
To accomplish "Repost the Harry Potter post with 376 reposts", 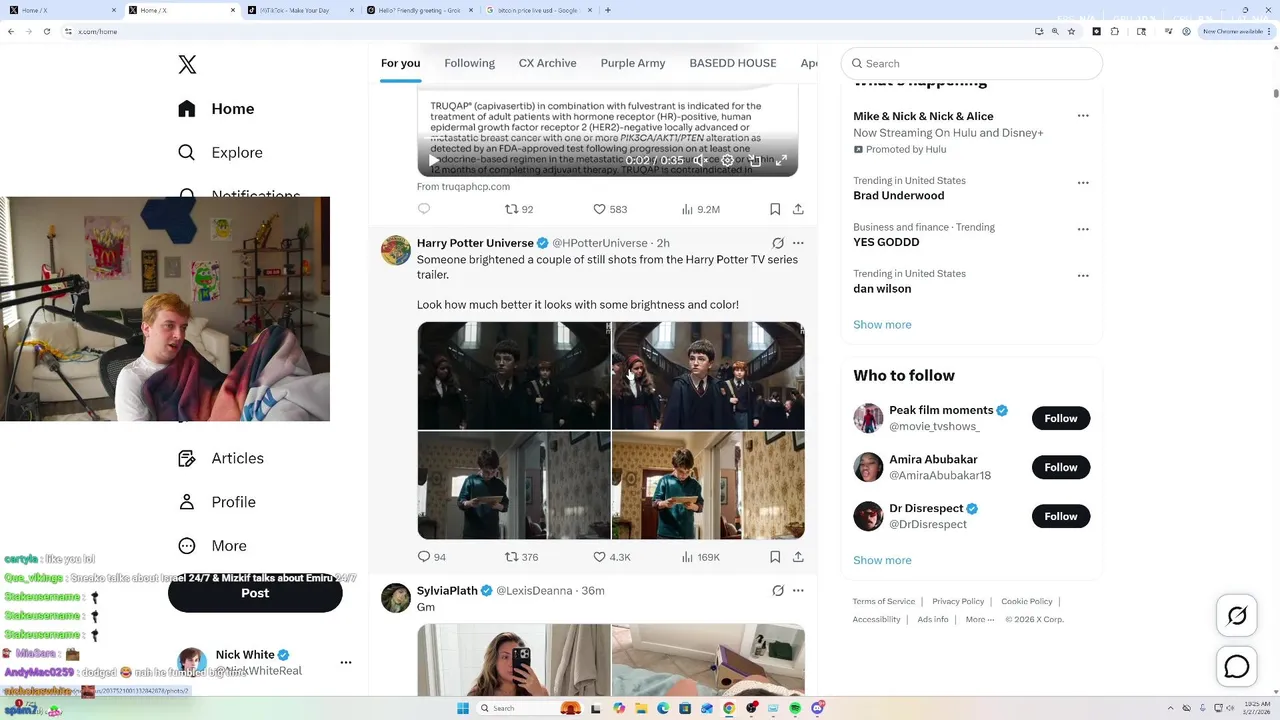I will click(x=521, y=557).
